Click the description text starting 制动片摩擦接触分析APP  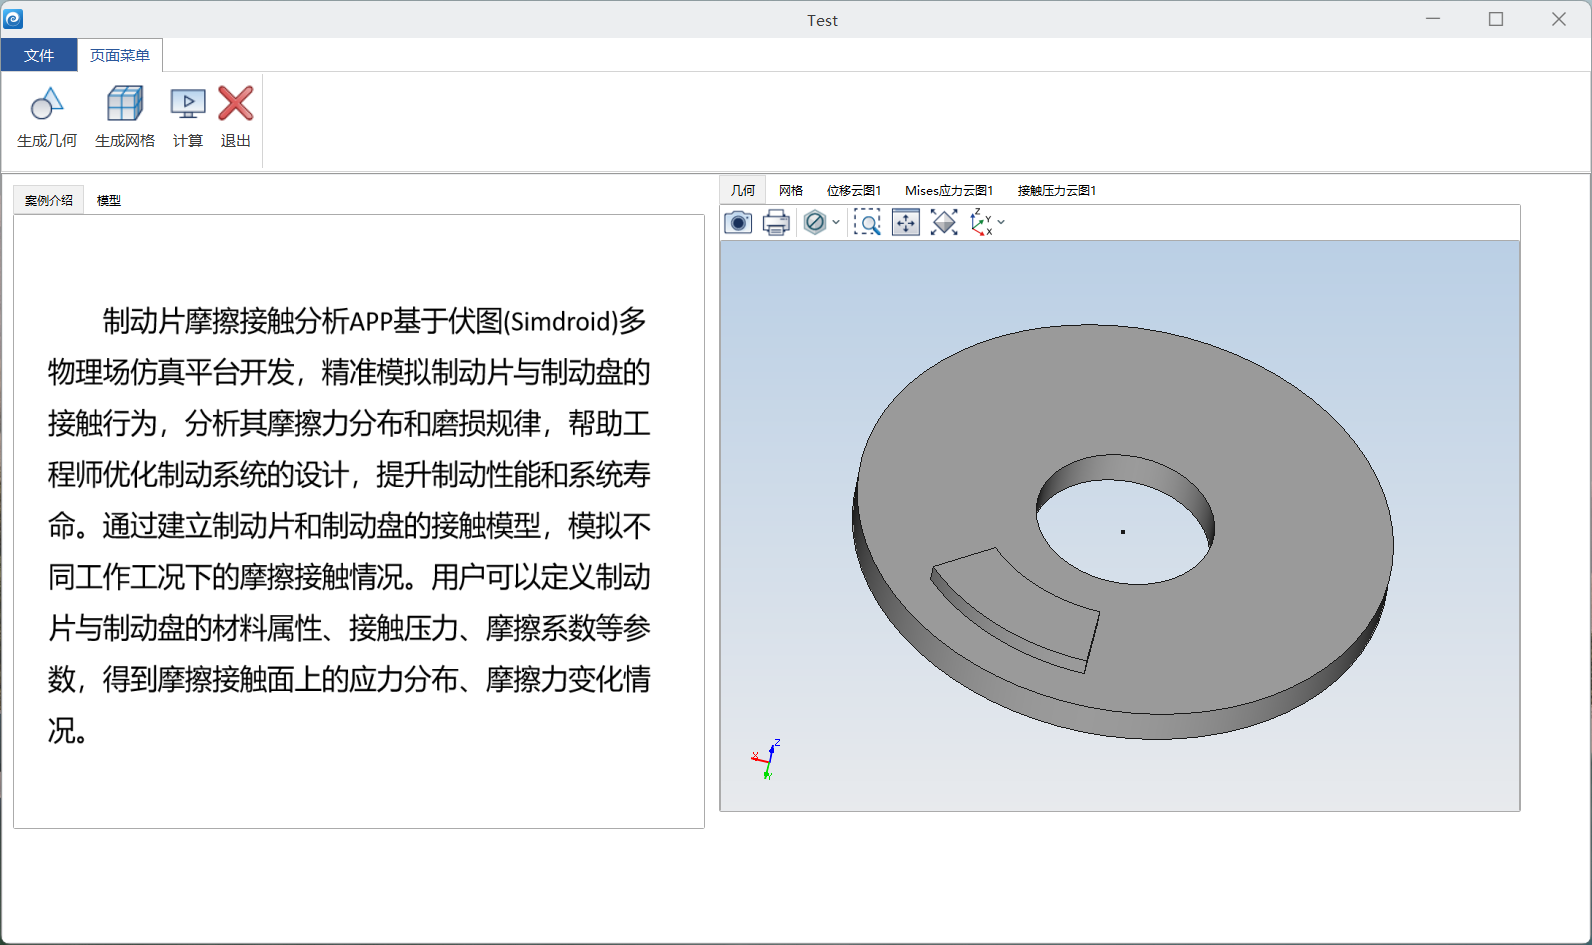(349, 525)
